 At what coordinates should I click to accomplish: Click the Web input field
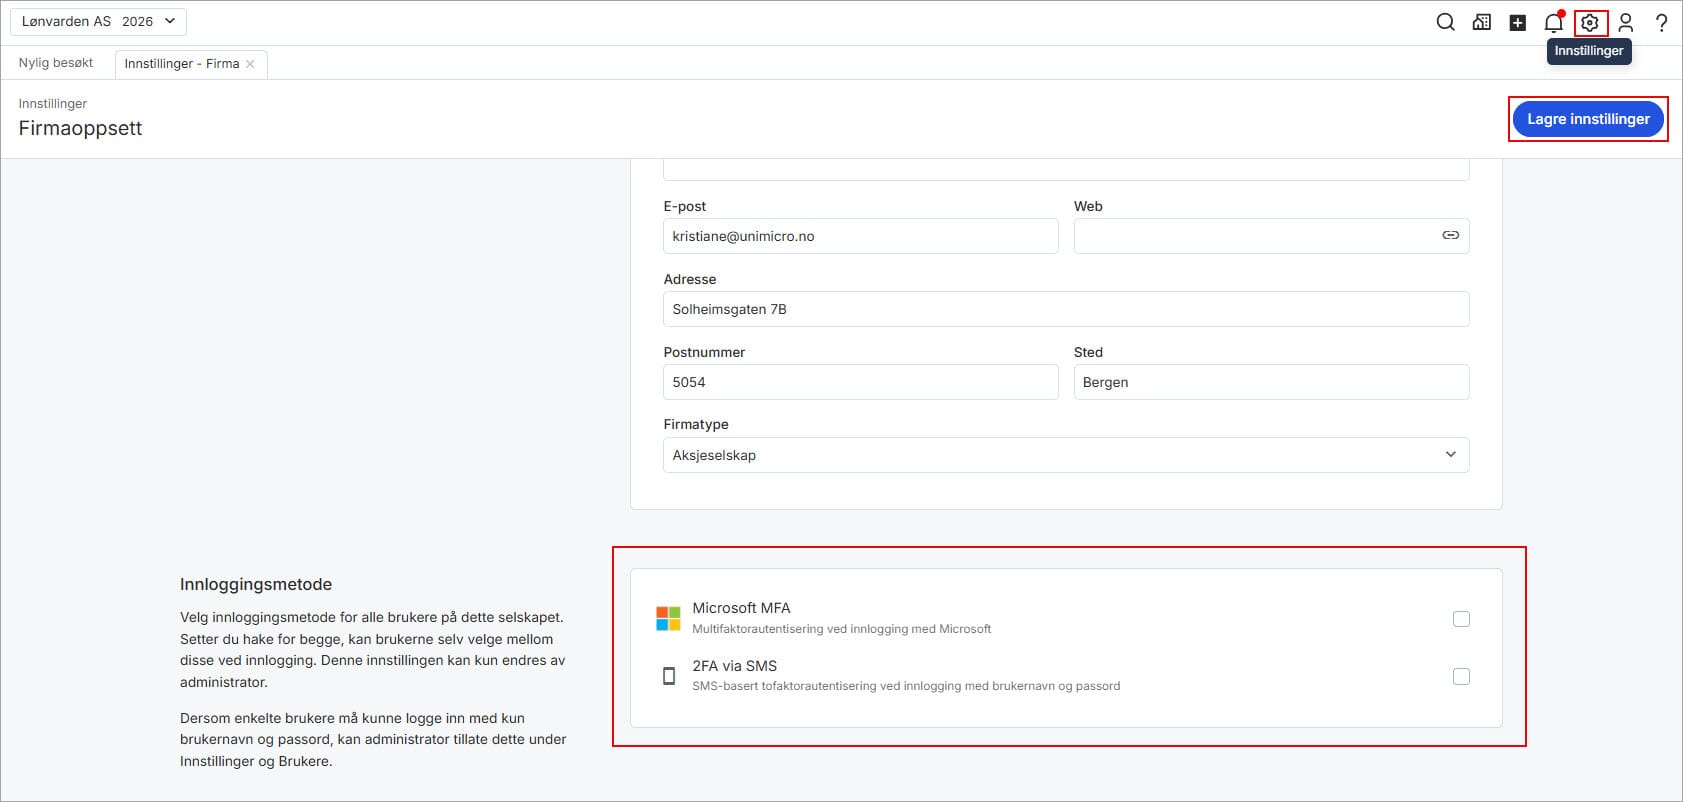point(1271,236)
